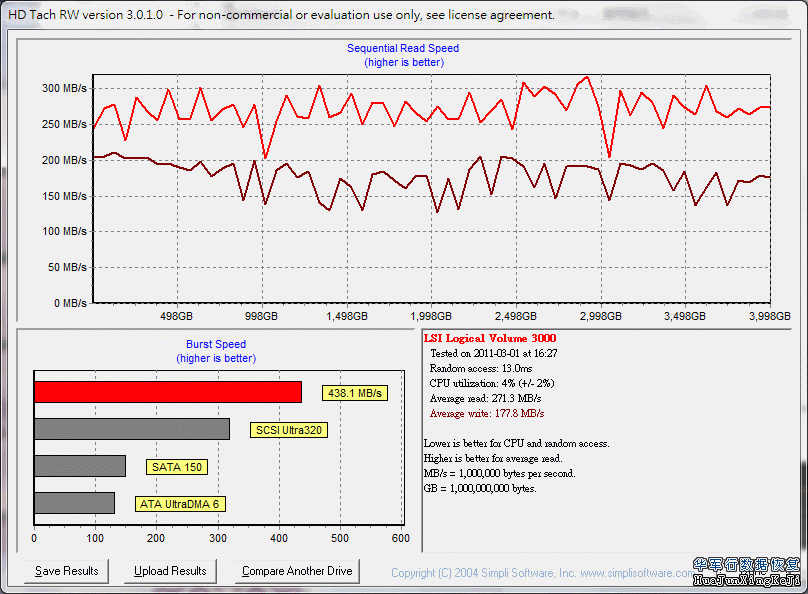Click the CPU utilization 4% line
The width and height of the screenshot is (808, 594).
point(491,383)
